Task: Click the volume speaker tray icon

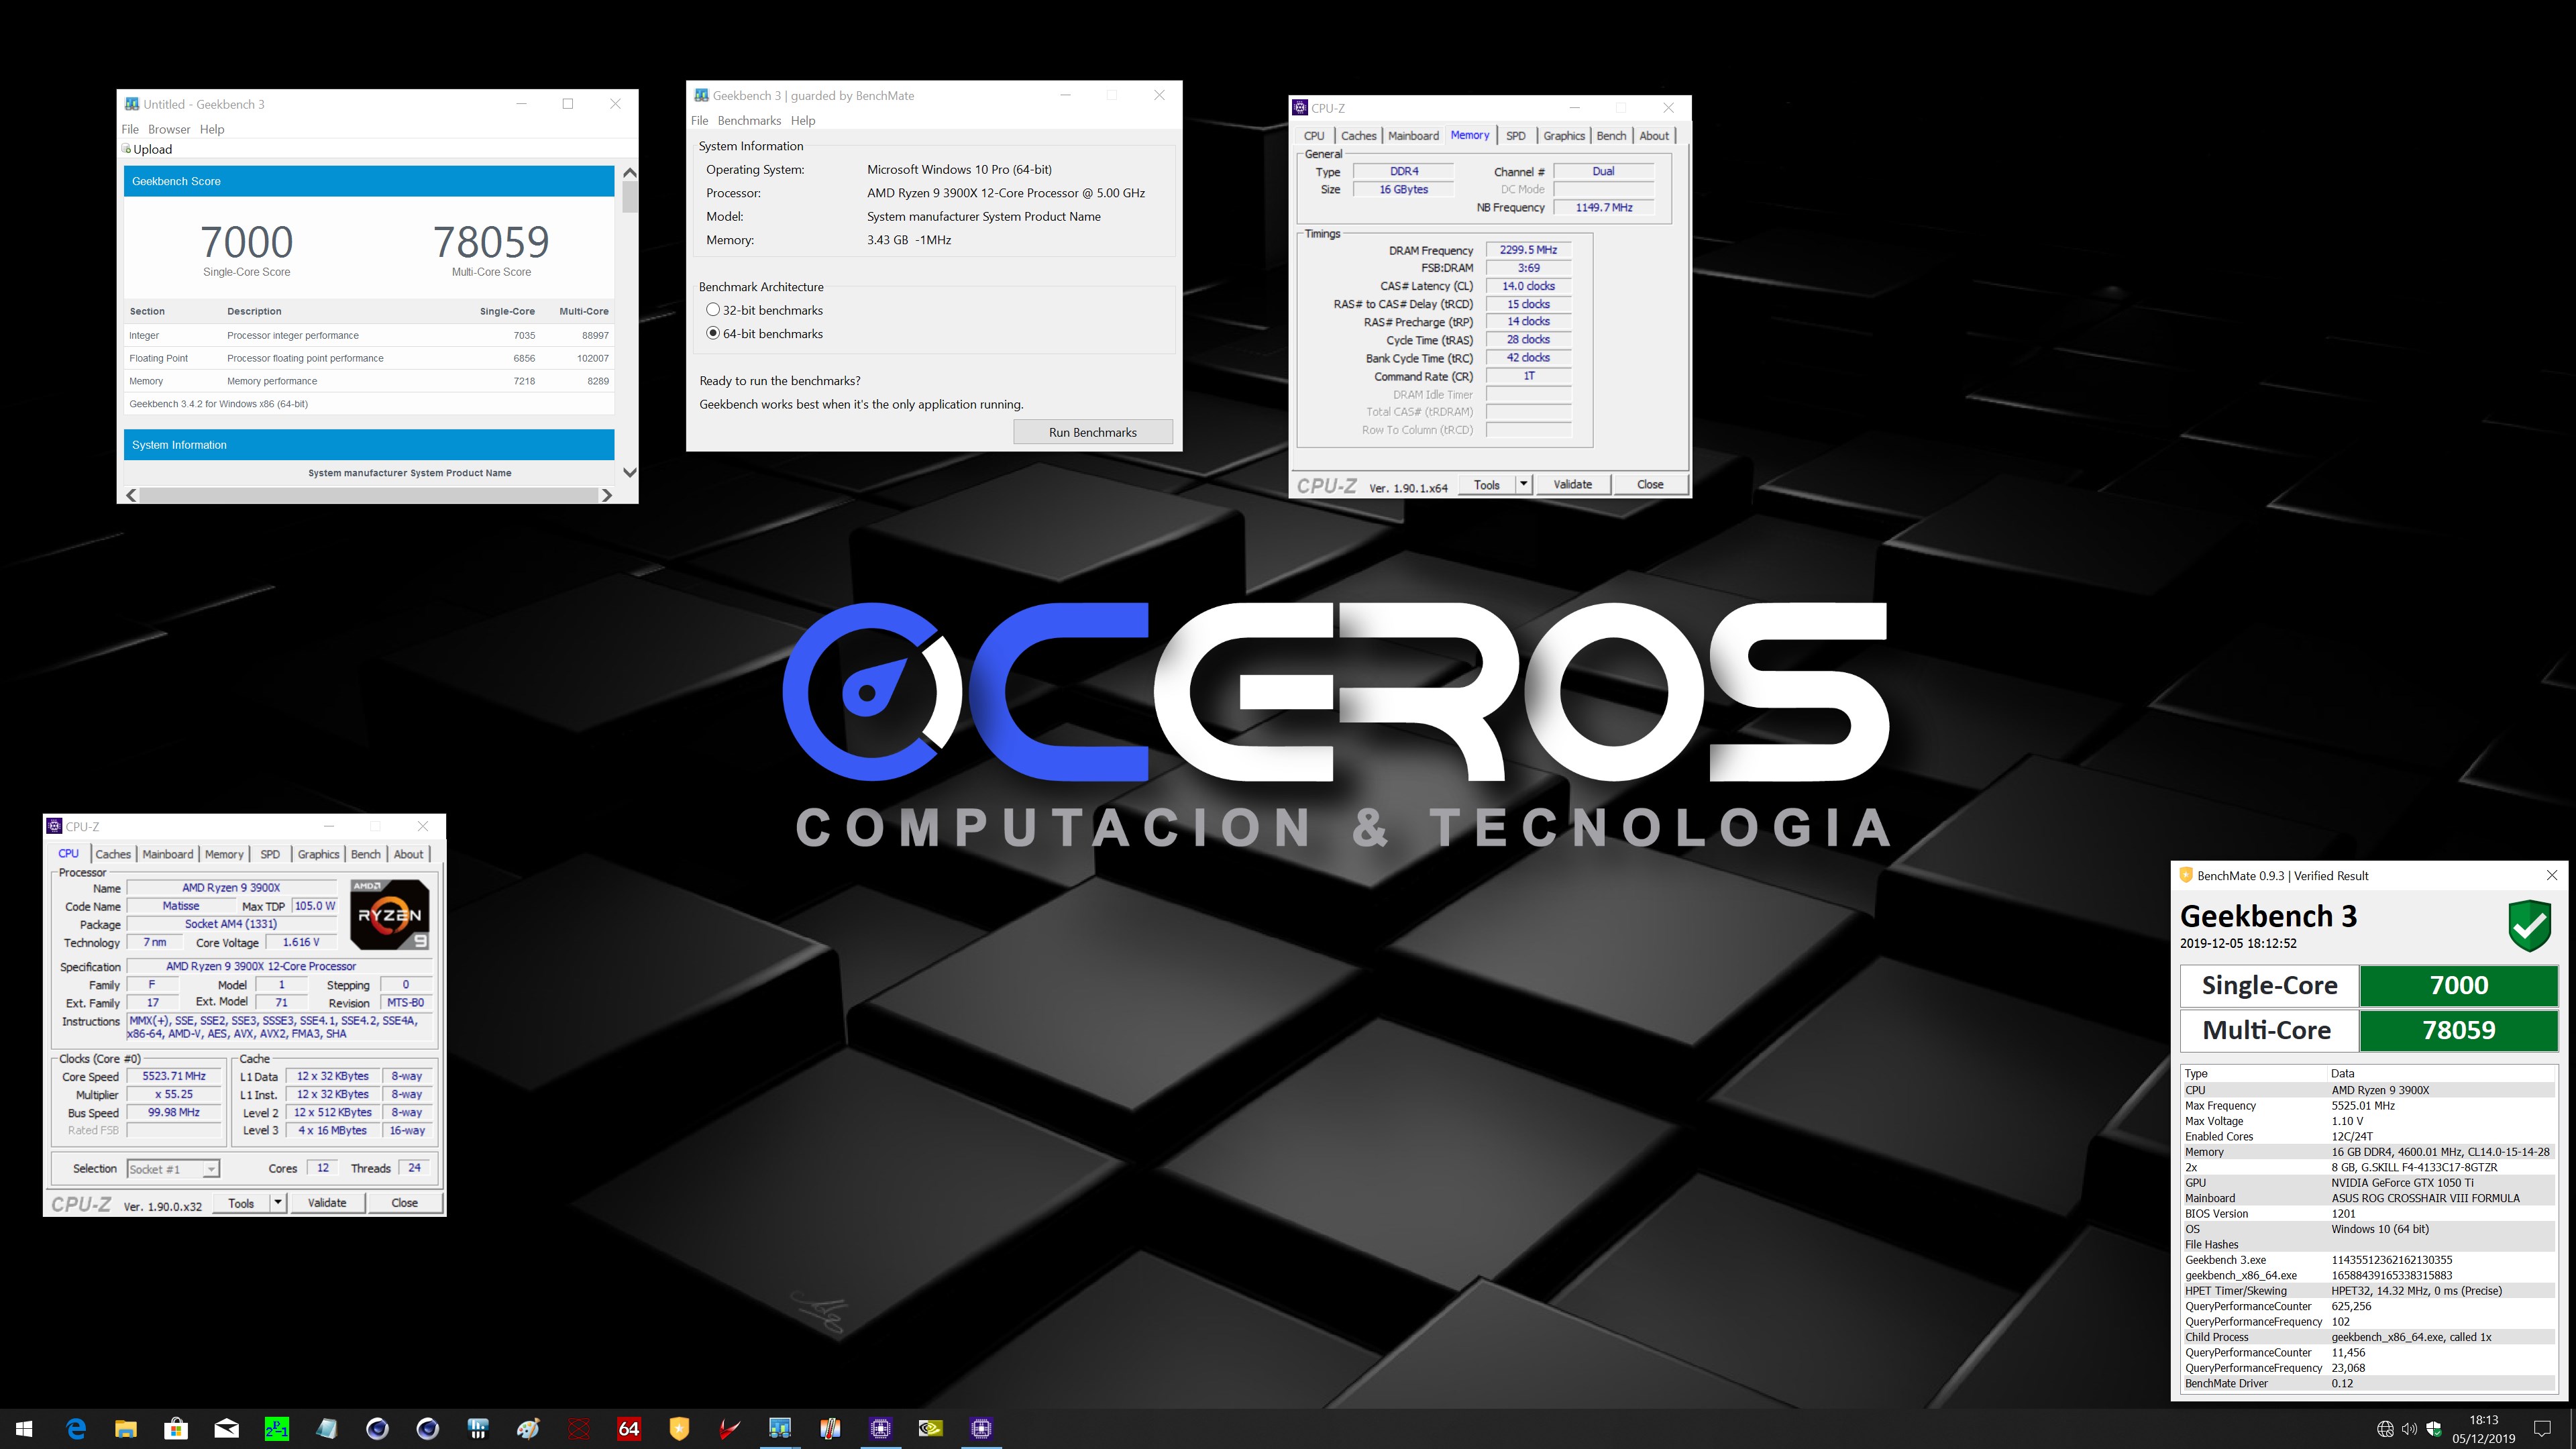Action: [x=2409, y=1429]
